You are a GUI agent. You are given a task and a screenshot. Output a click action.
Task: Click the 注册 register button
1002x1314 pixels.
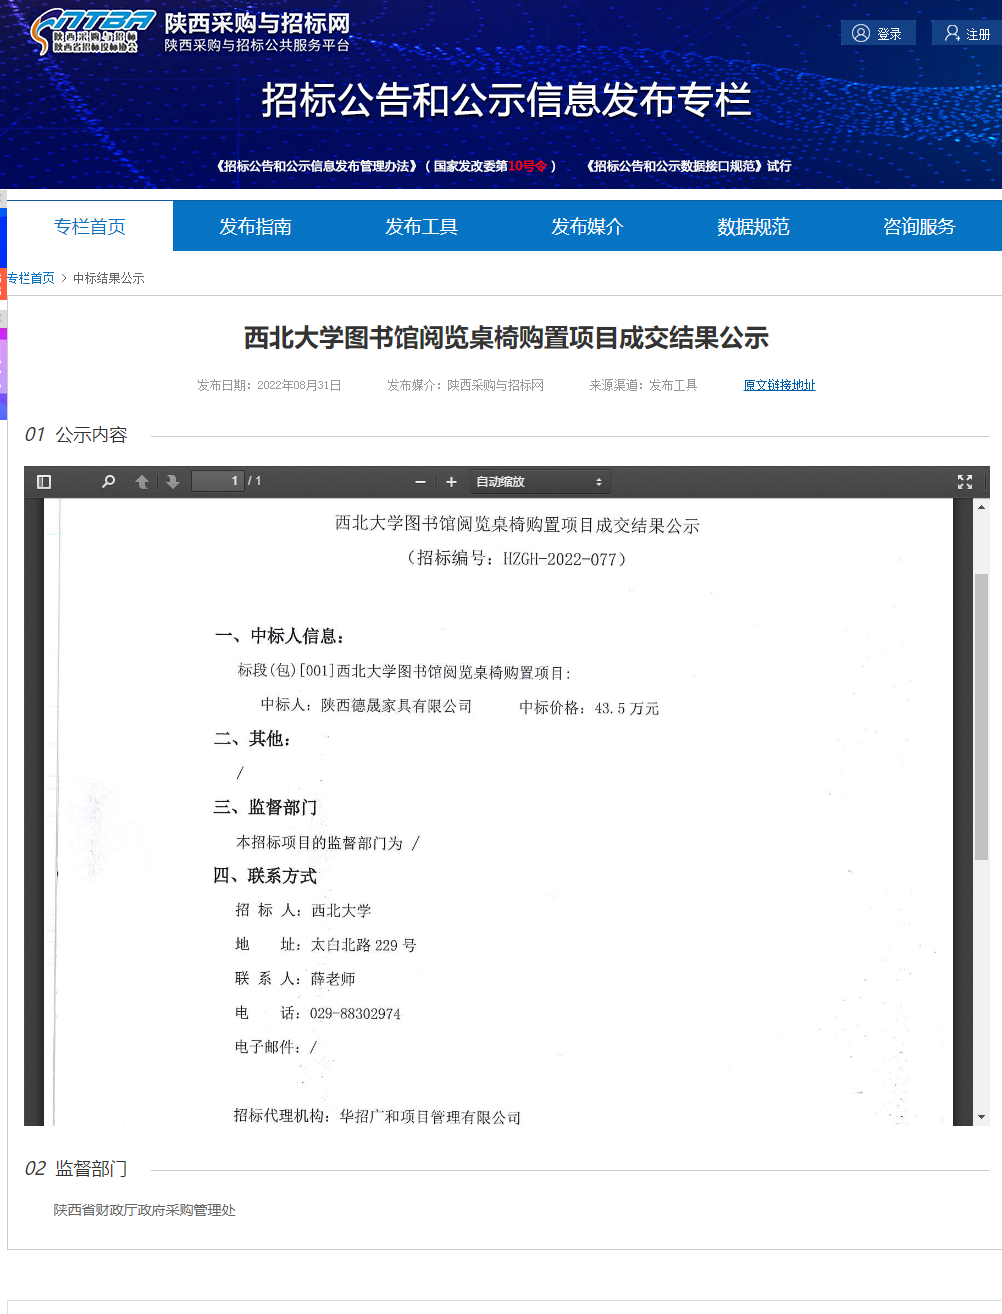966,33
